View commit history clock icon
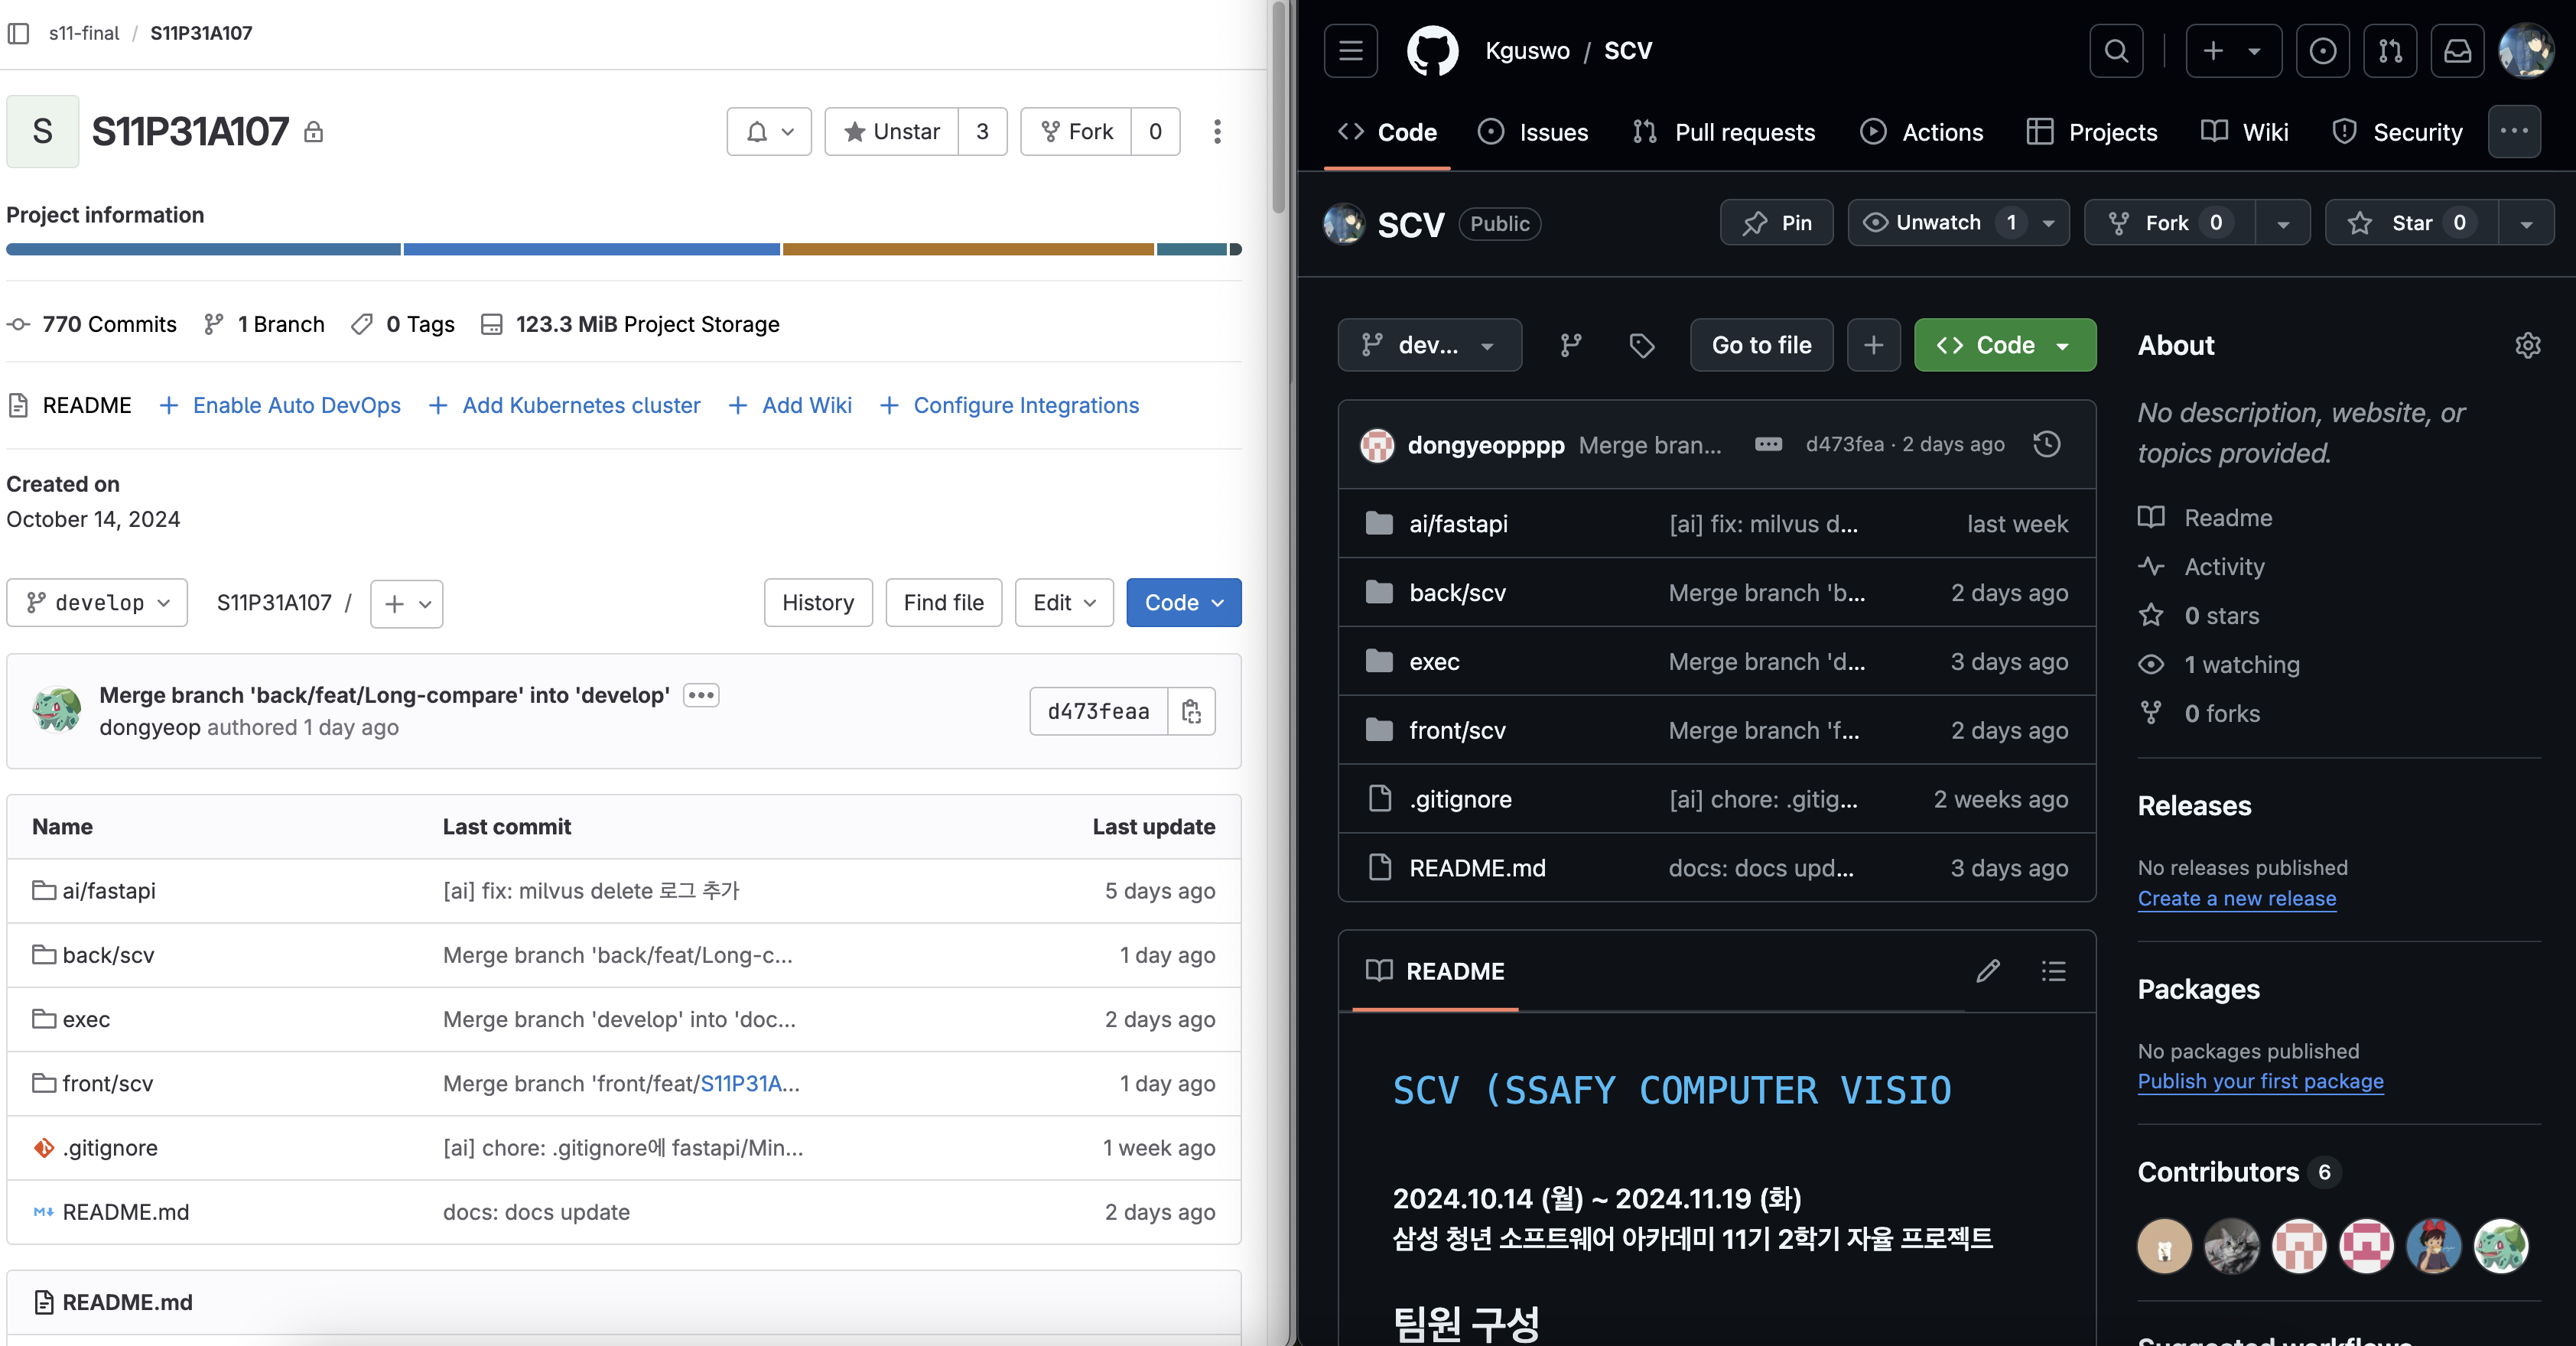This screenshot has height=1346, width=2576. [2046, 444]
